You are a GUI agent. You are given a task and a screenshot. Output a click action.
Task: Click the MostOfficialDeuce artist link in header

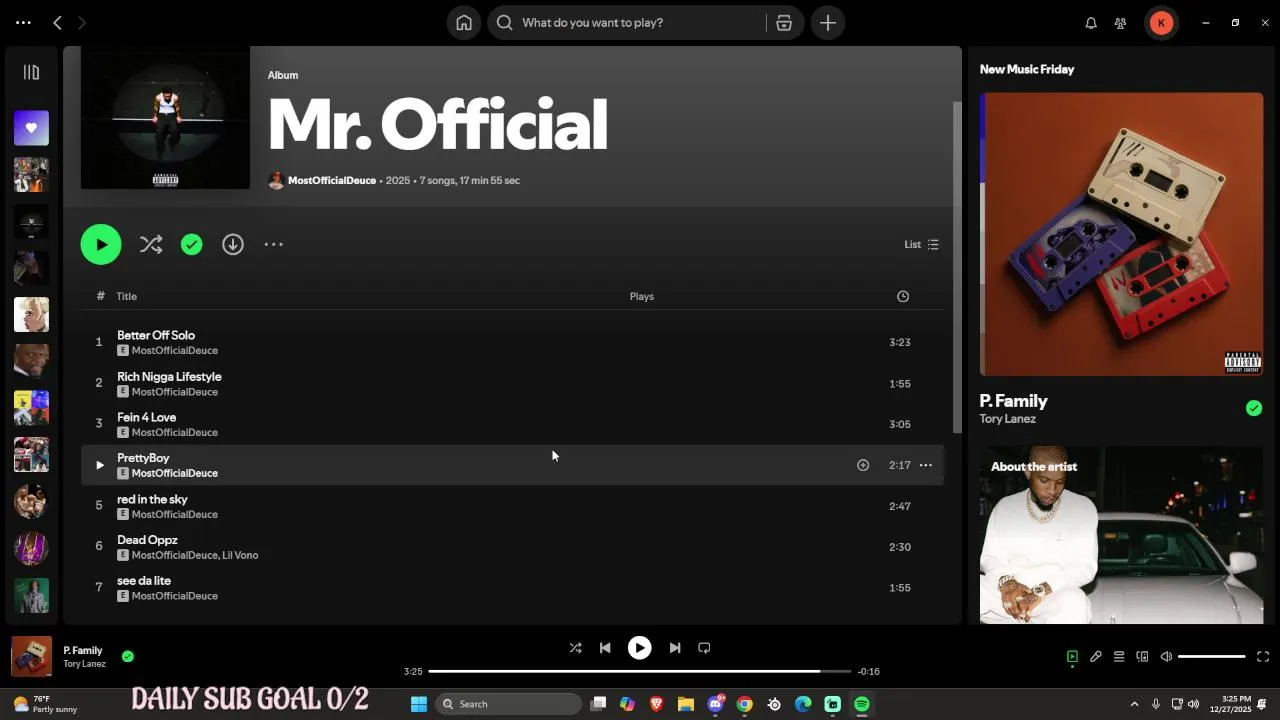(332, 180)
